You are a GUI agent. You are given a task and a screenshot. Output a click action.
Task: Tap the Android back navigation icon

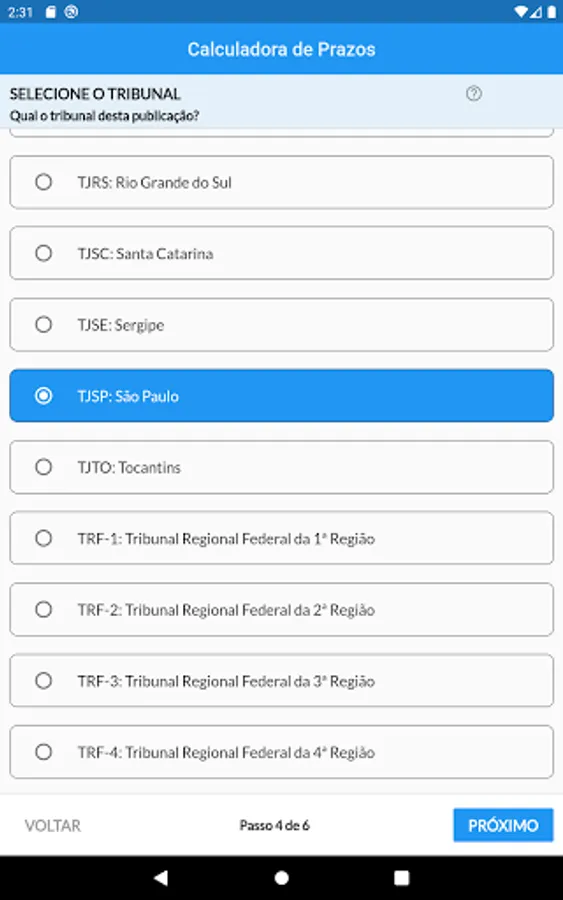coord(161,877)
